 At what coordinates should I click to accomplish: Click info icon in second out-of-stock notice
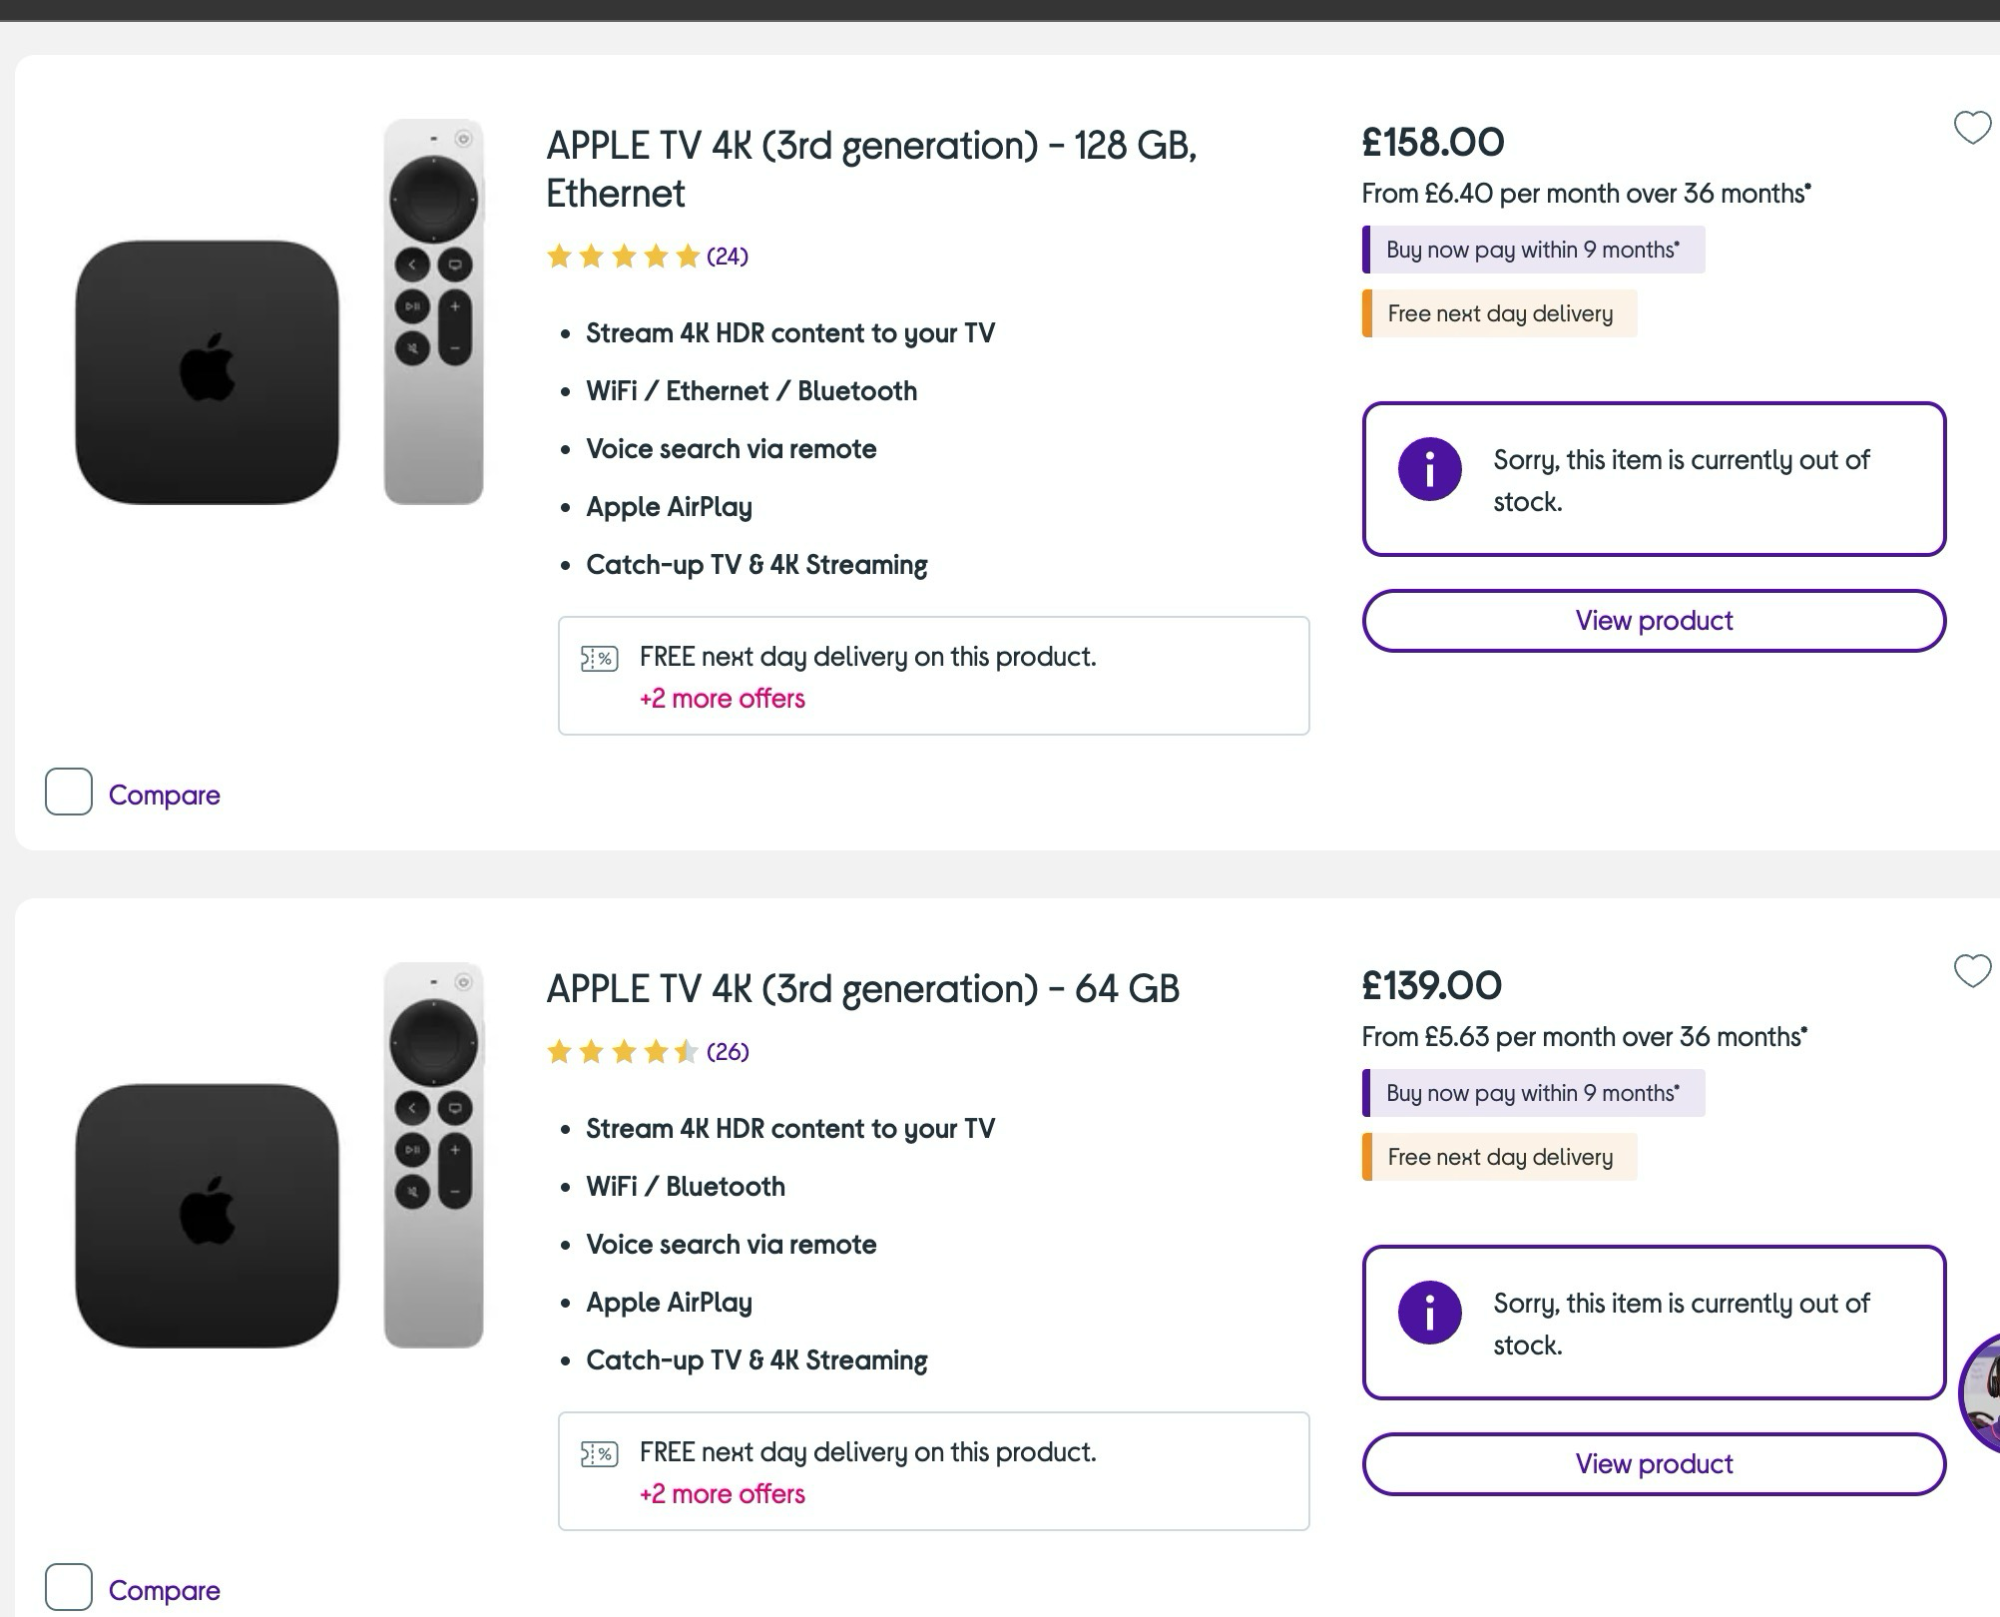tap(1429, 1312)
